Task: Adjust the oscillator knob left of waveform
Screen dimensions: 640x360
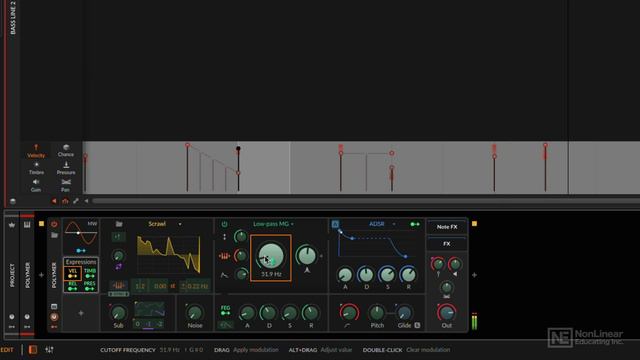Action: (118, 256)
